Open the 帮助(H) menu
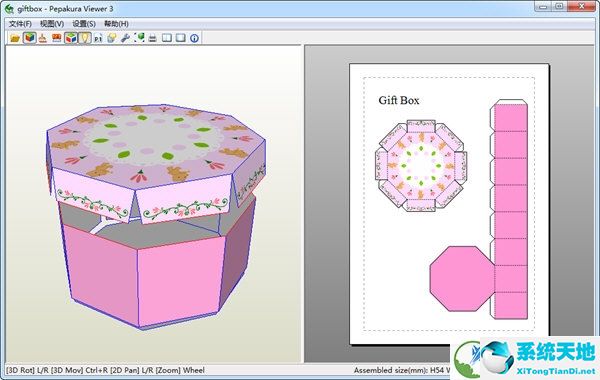Image resolution: width=600 pixels, height=380 pixels. coord(116,24)
